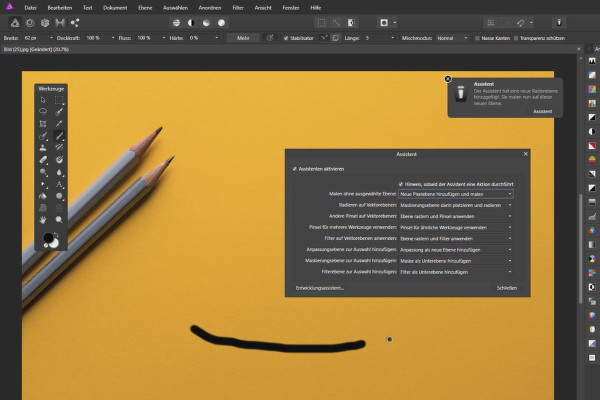This screenshot has width=600, height=400.
Task: Select the Zoom magnifier tool
Action: tap(59, 220)
